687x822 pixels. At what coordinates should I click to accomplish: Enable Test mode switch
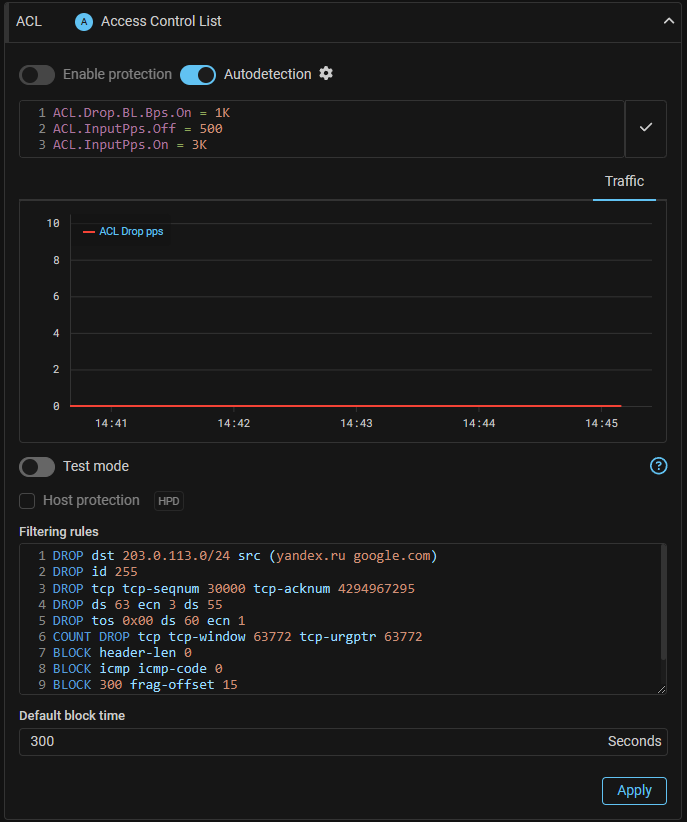coord(37,467)
